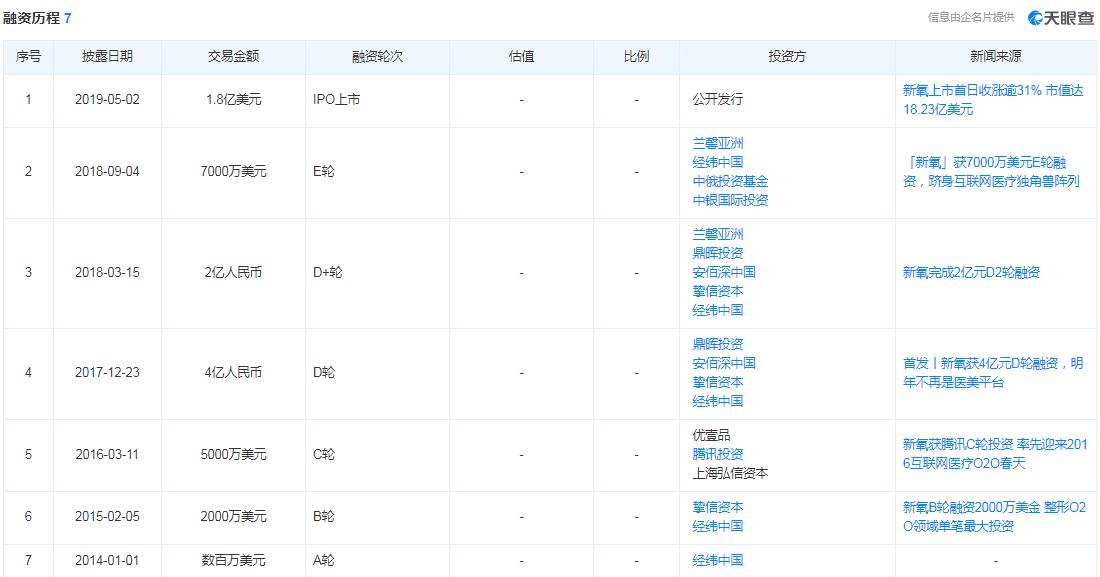Image resolution: width=1100 pixels, height=577 pixels.
Task: Click 公开发行 investor cell
Action: click(x=718, y=100)
